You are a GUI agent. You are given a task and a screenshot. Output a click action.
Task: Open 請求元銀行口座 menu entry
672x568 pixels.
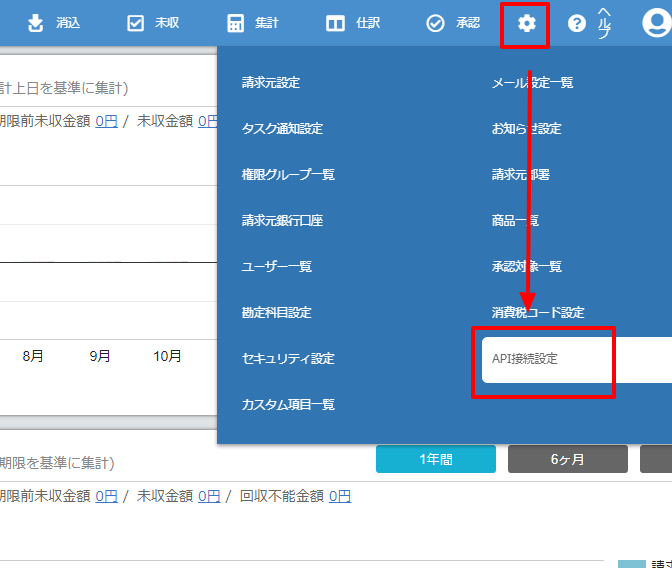click(282, 220)
